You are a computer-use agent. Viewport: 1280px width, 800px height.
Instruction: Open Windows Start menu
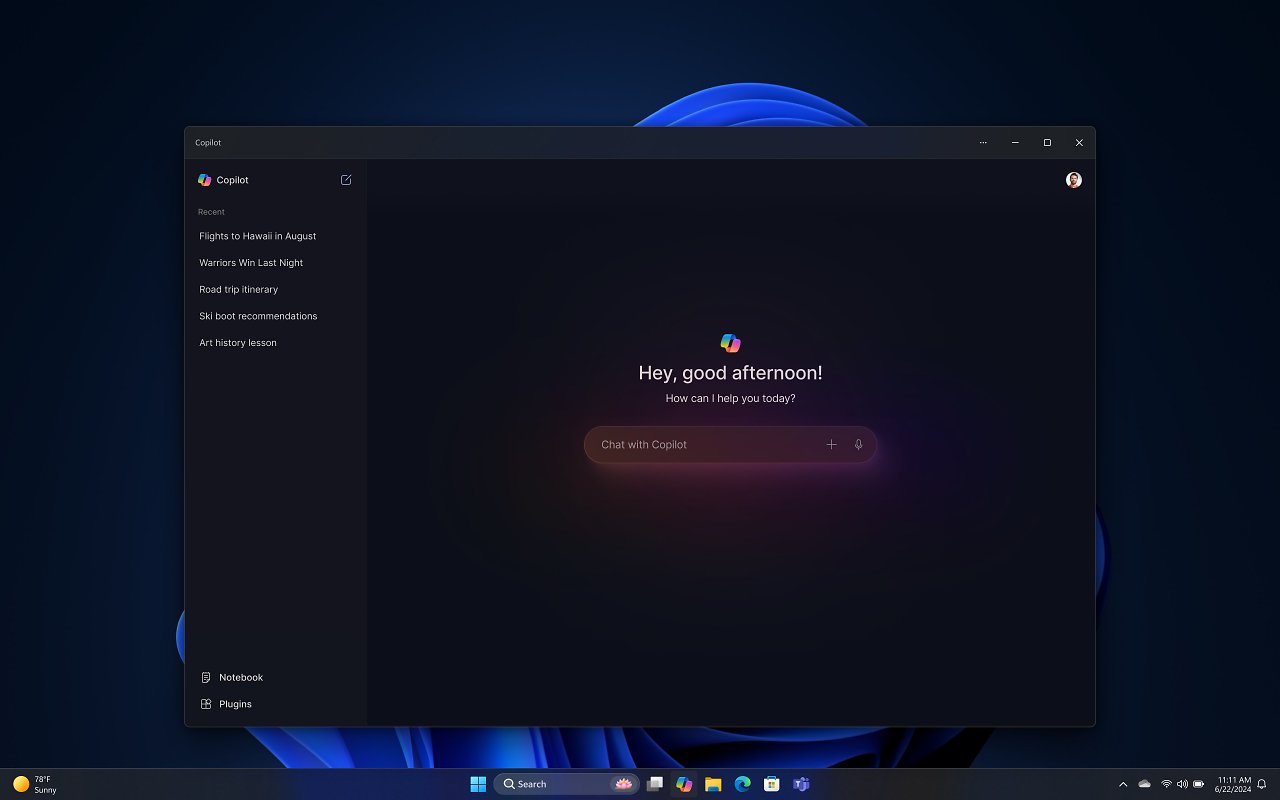tap(478, 784)
